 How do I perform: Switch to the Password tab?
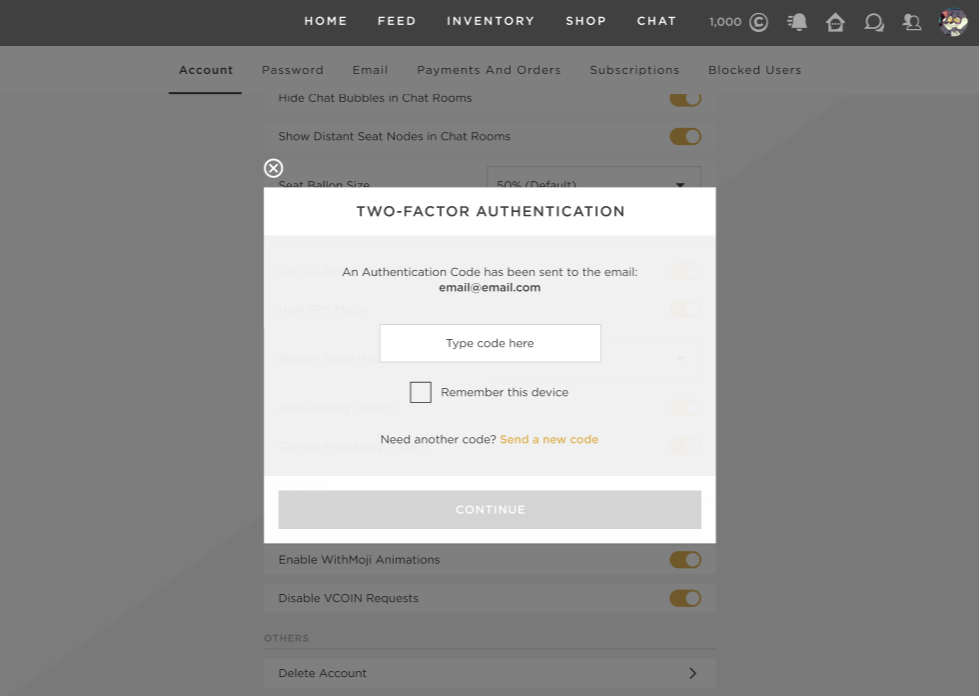(292, 70)
